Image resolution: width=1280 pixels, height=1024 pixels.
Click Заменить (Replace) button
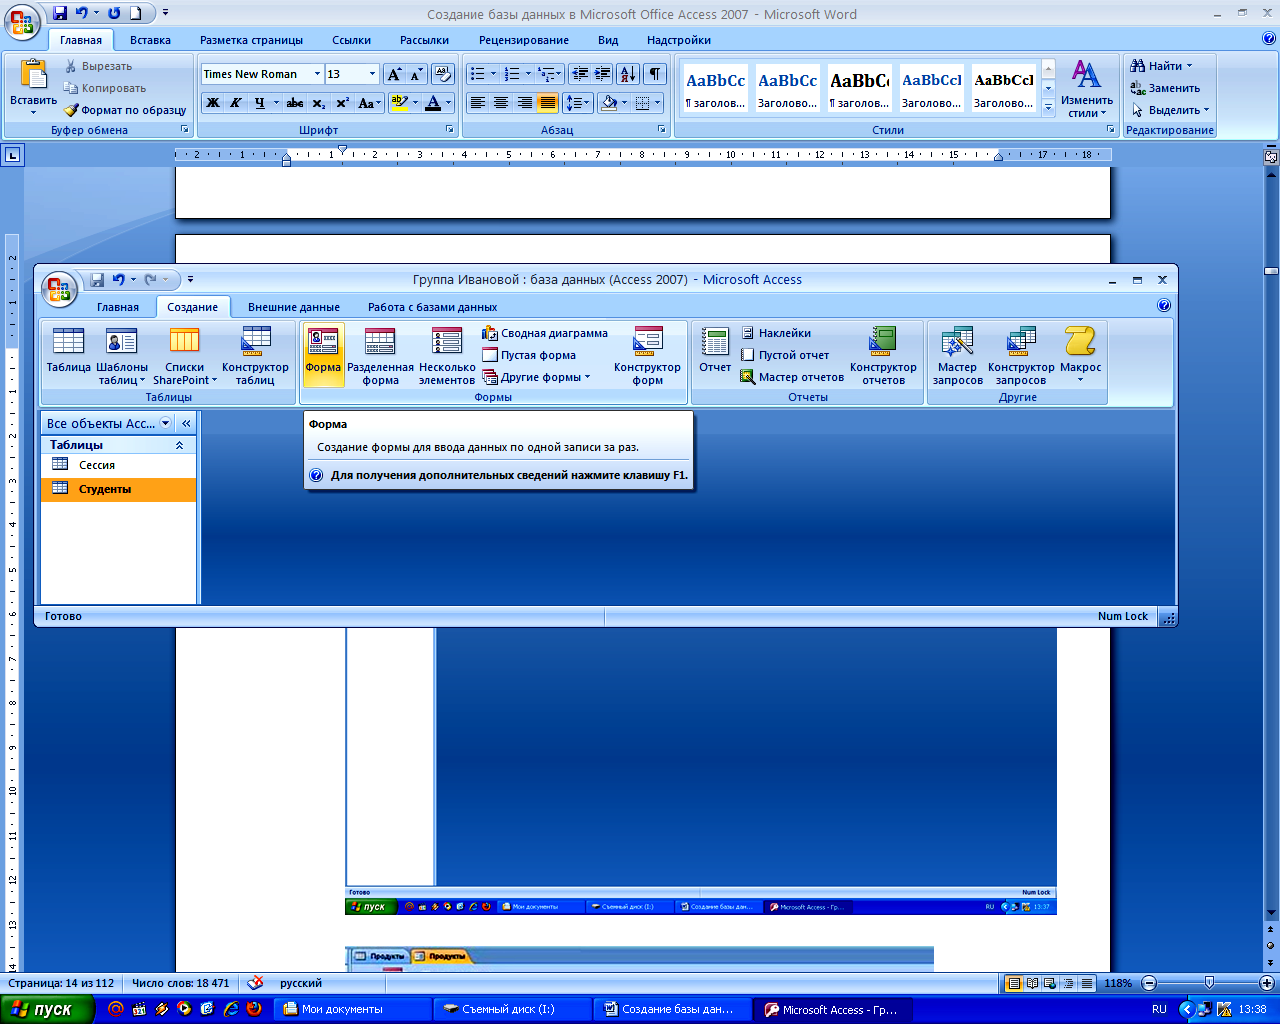[1165, 88]
